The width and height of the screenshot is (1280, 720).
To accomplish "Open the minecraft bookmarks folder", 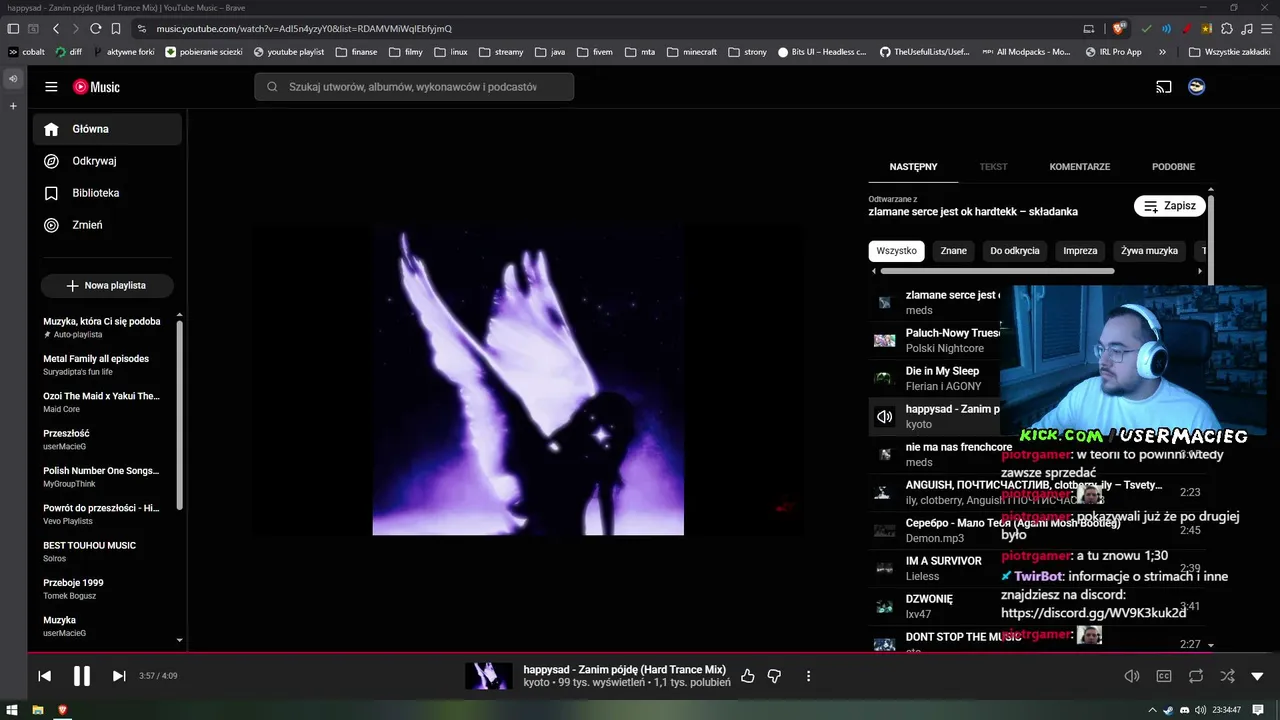I will (693, 52).
